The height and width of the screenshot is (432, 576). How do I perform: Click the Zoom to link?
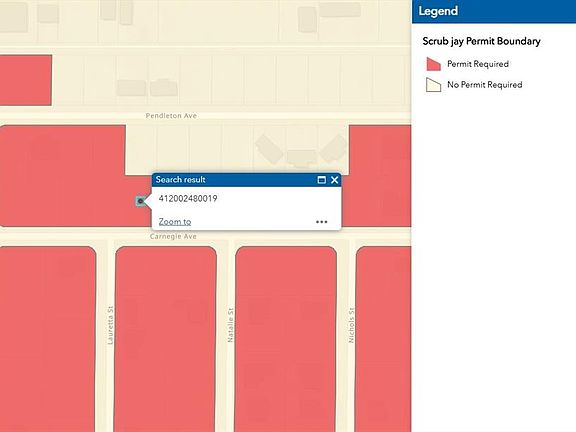(175, 222)
